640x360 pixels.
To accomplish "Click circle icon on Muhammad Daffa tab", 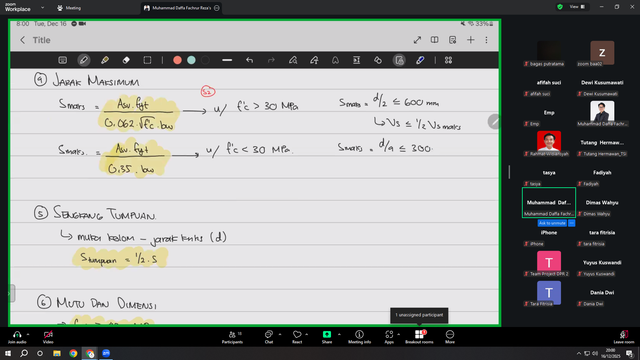I will click(217, 8).
